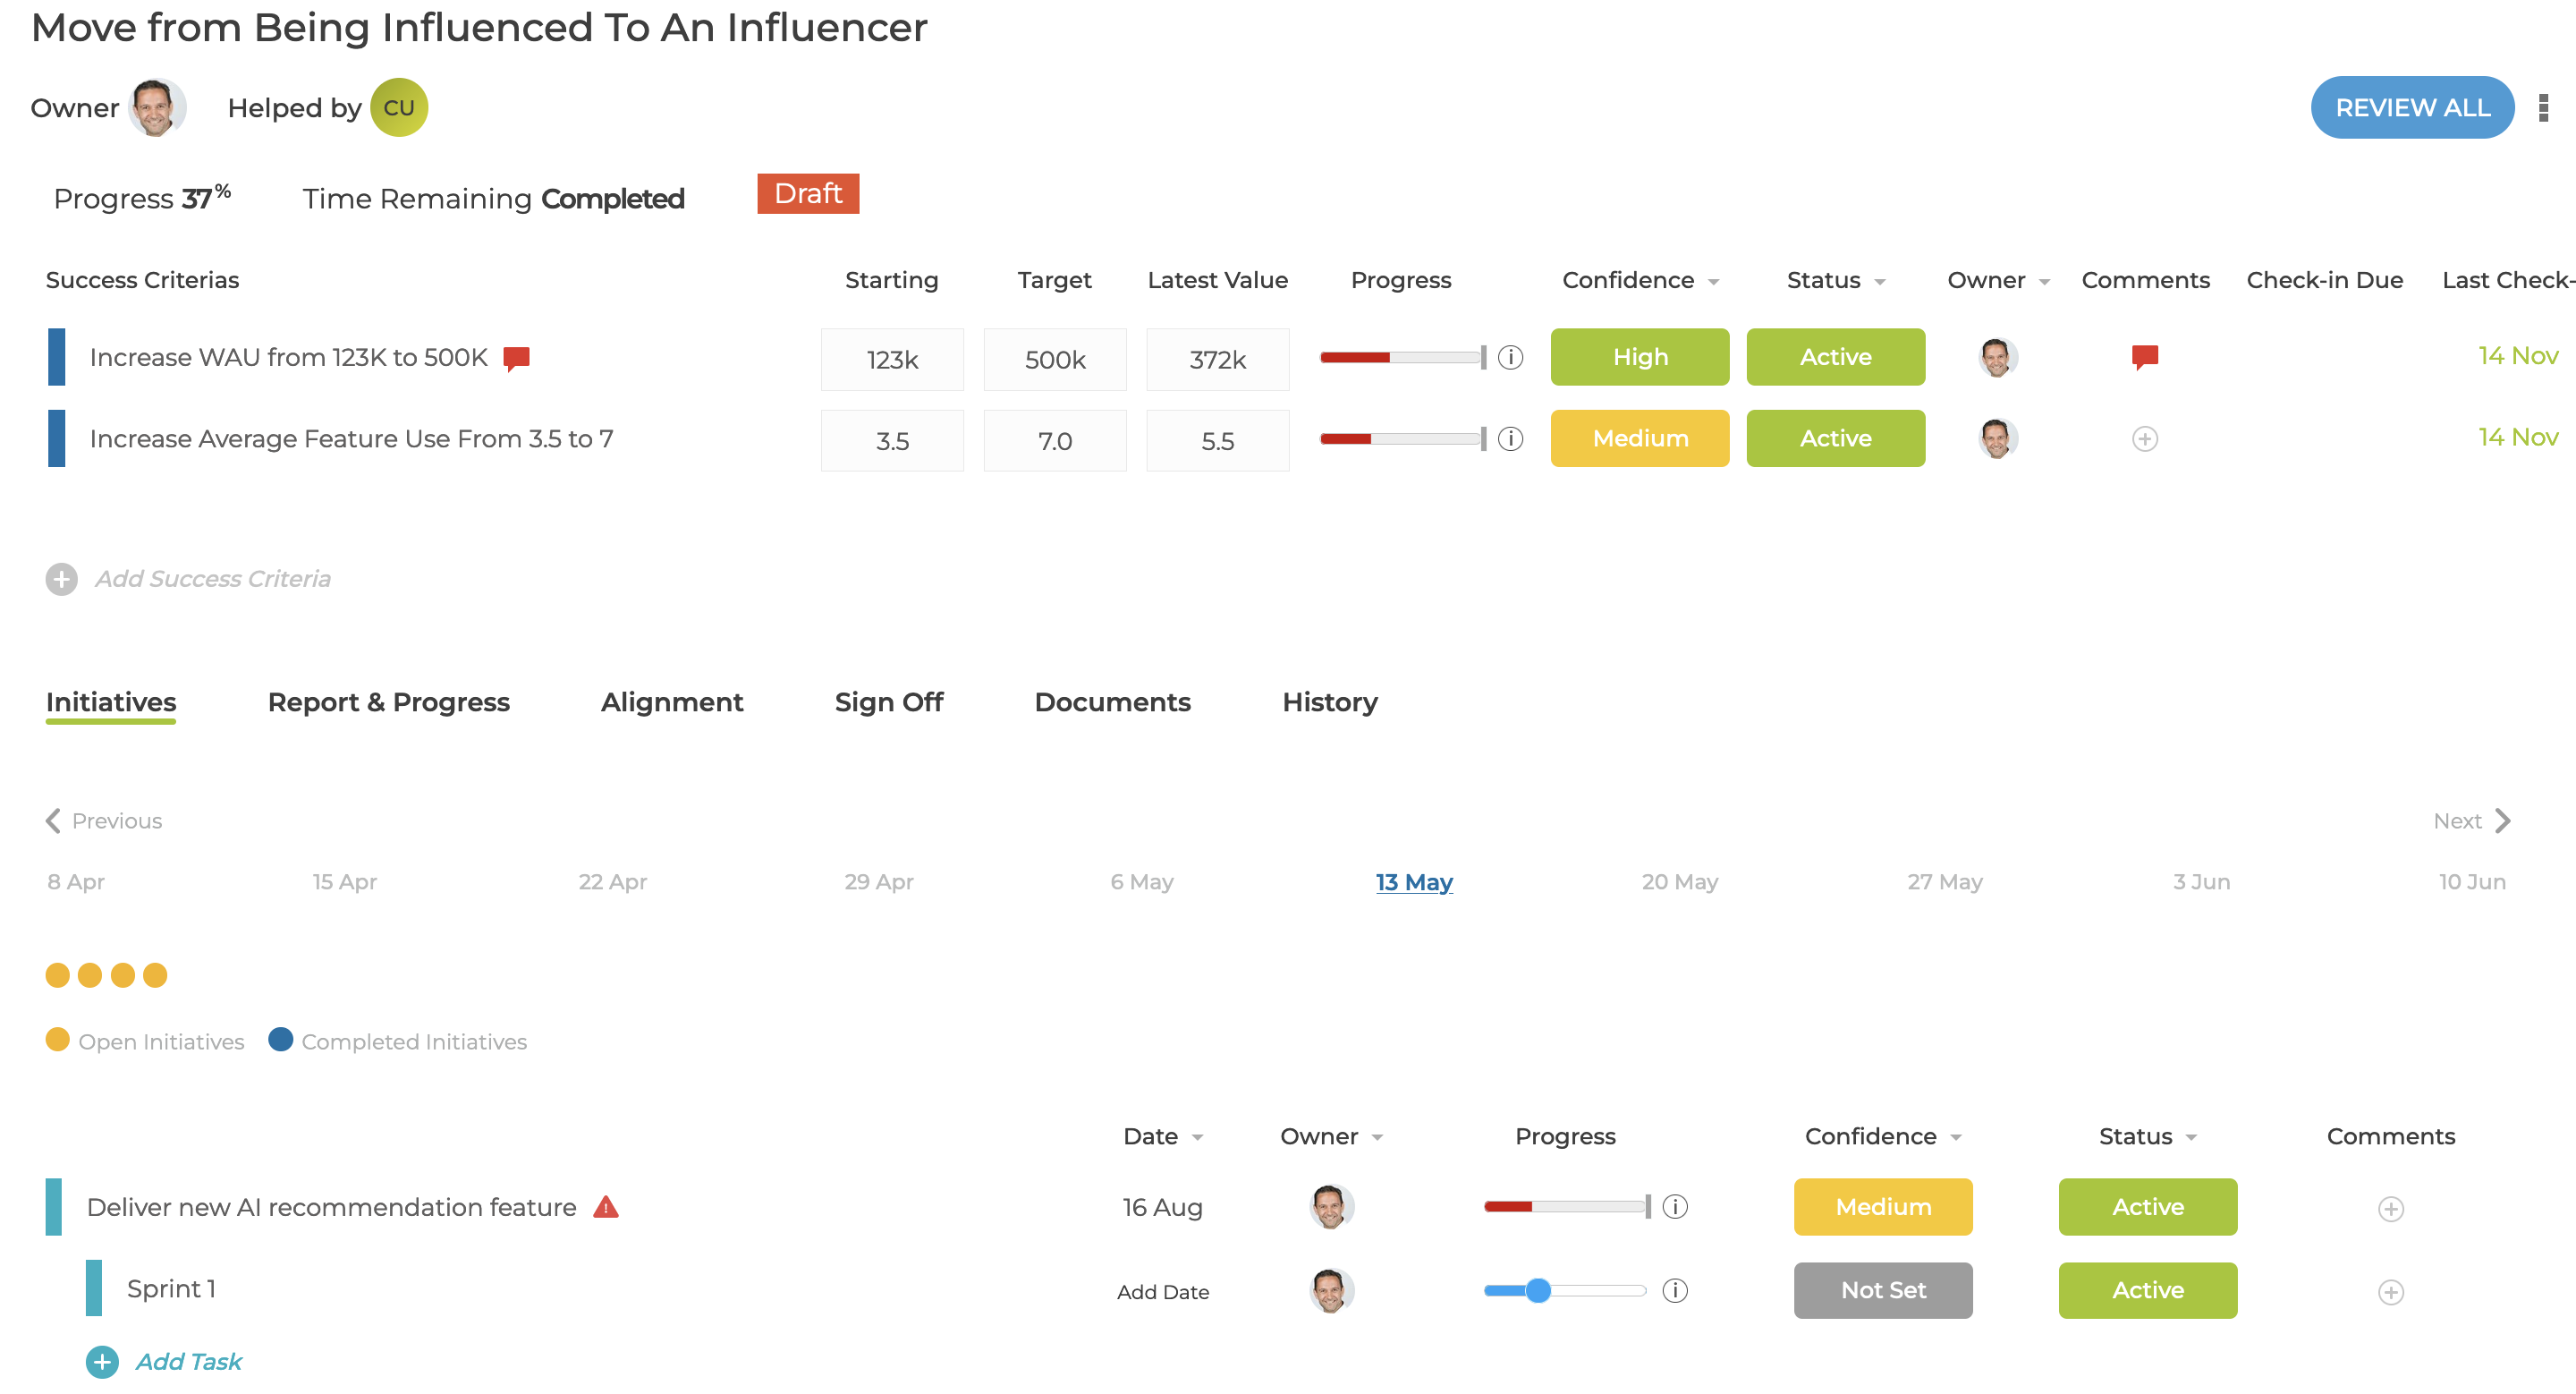Open the Sign Off tab

point(888,702)
